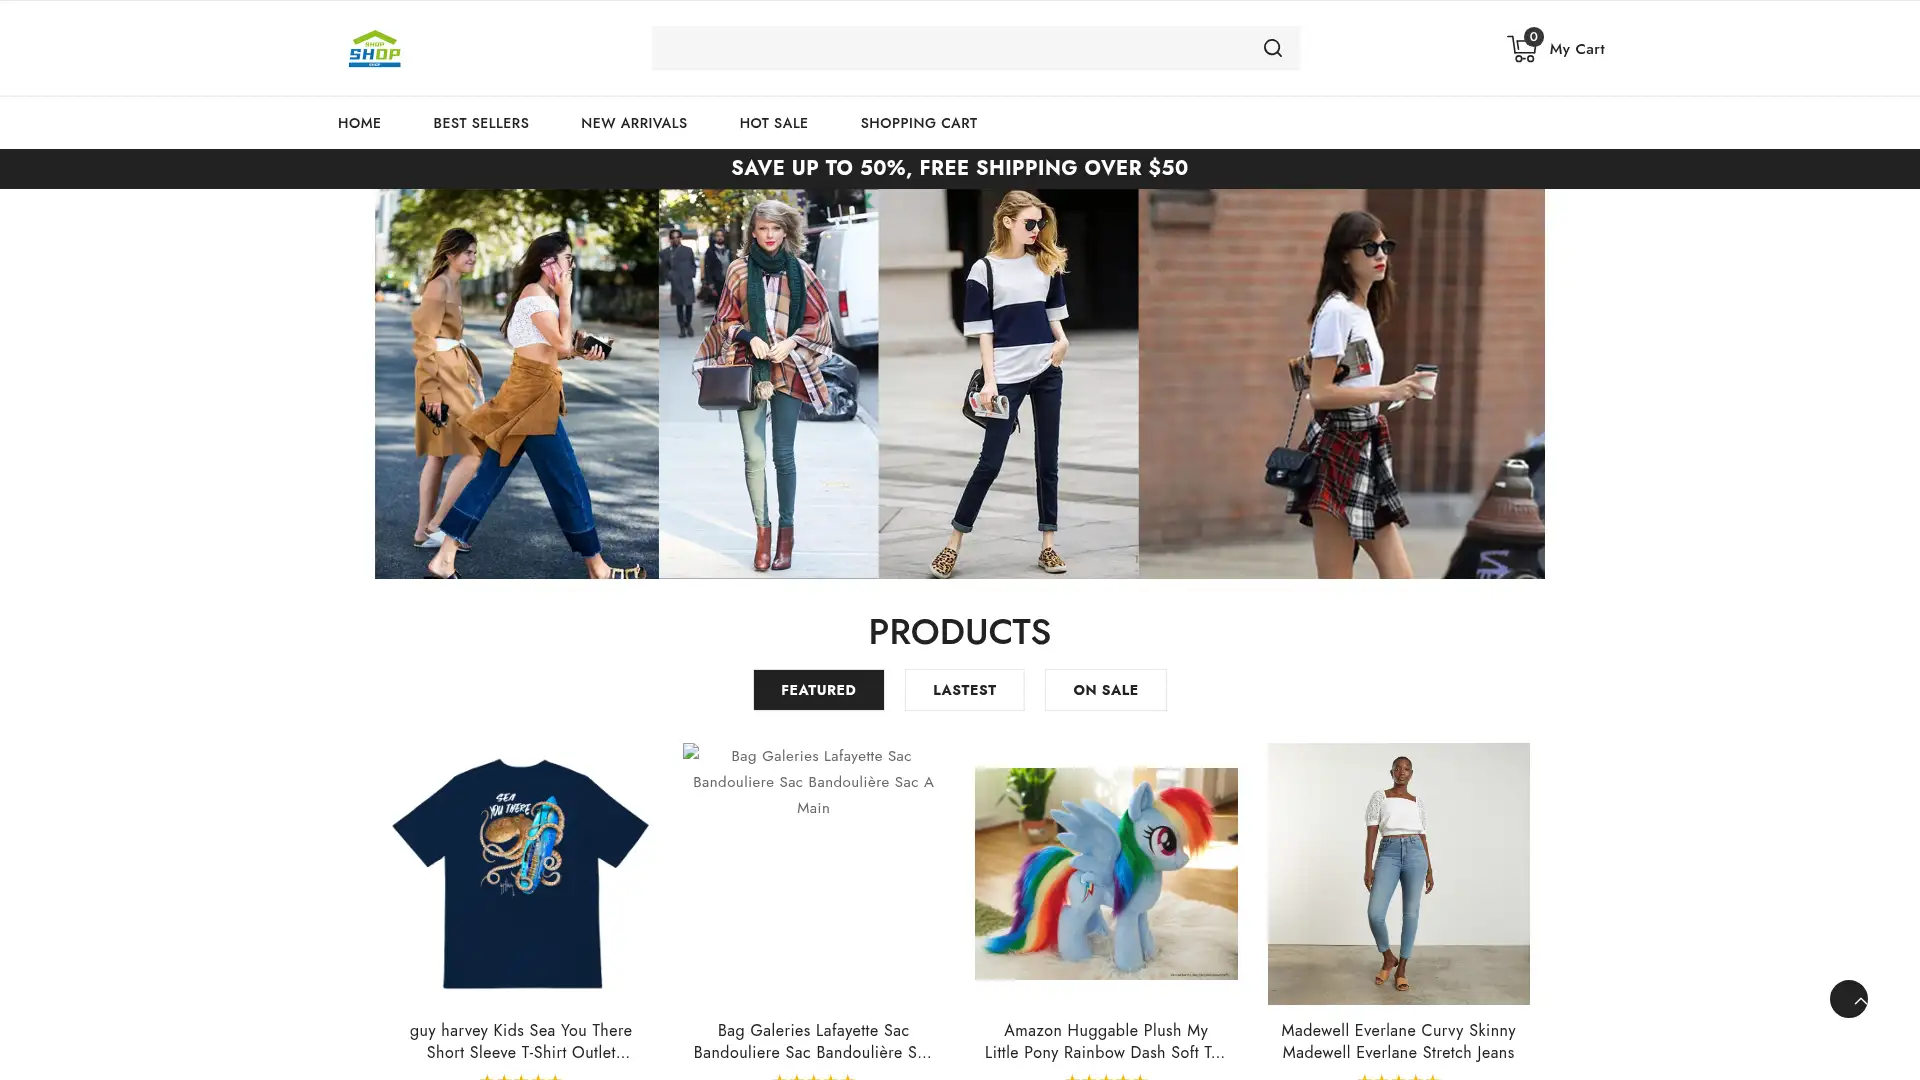
Task: Open the My Cart link
Action: [1576, 49]
